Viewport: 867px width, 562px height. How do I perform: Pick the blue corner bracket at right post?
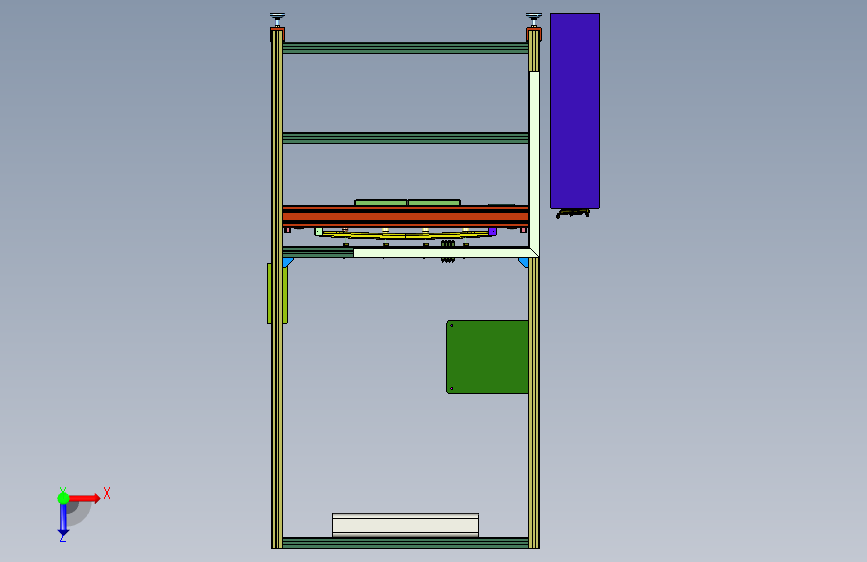(x=524, y=263)
